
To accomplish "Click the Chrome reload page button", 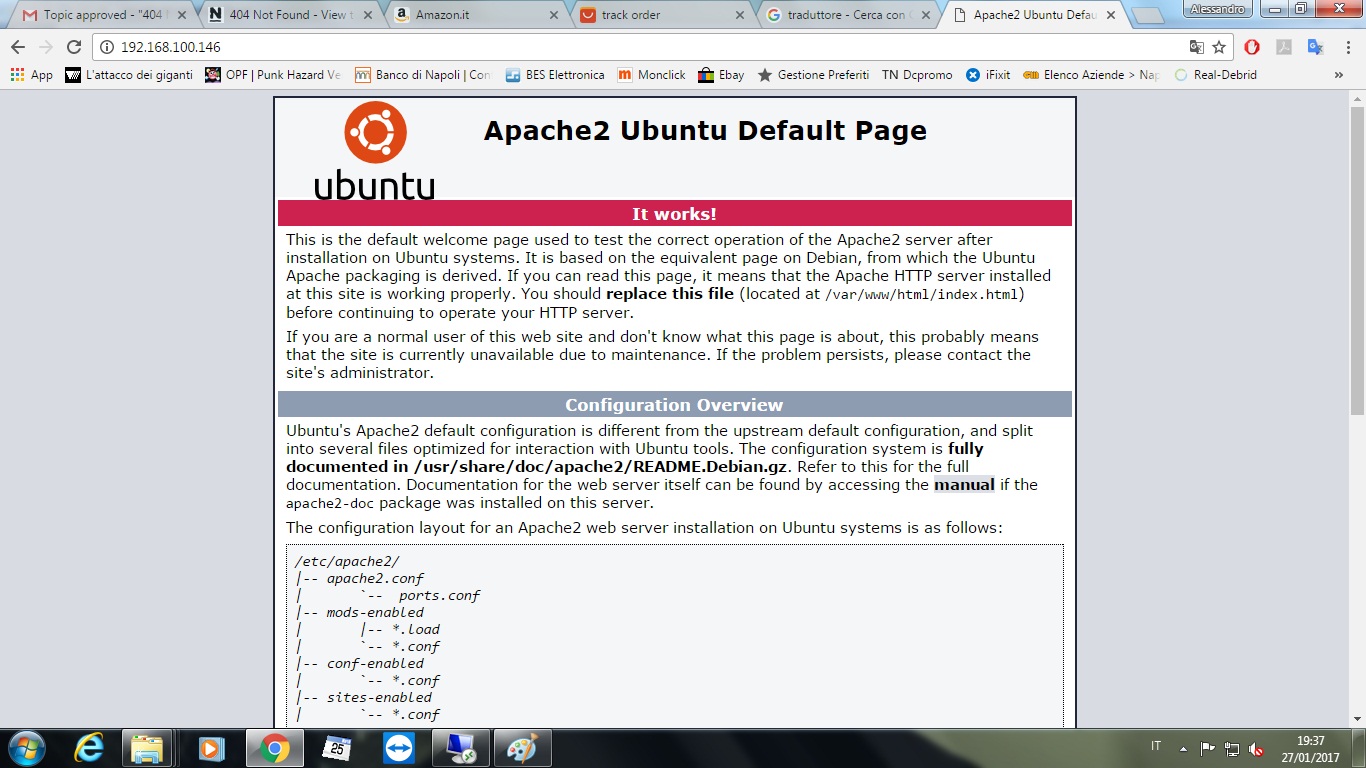I will click(73, 47).
